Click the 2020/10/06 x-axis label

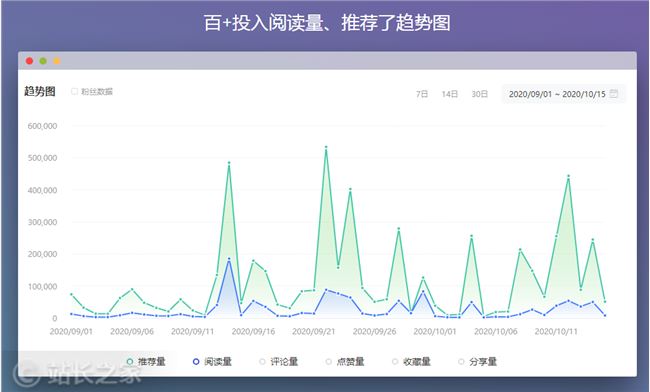pos(496,332)
